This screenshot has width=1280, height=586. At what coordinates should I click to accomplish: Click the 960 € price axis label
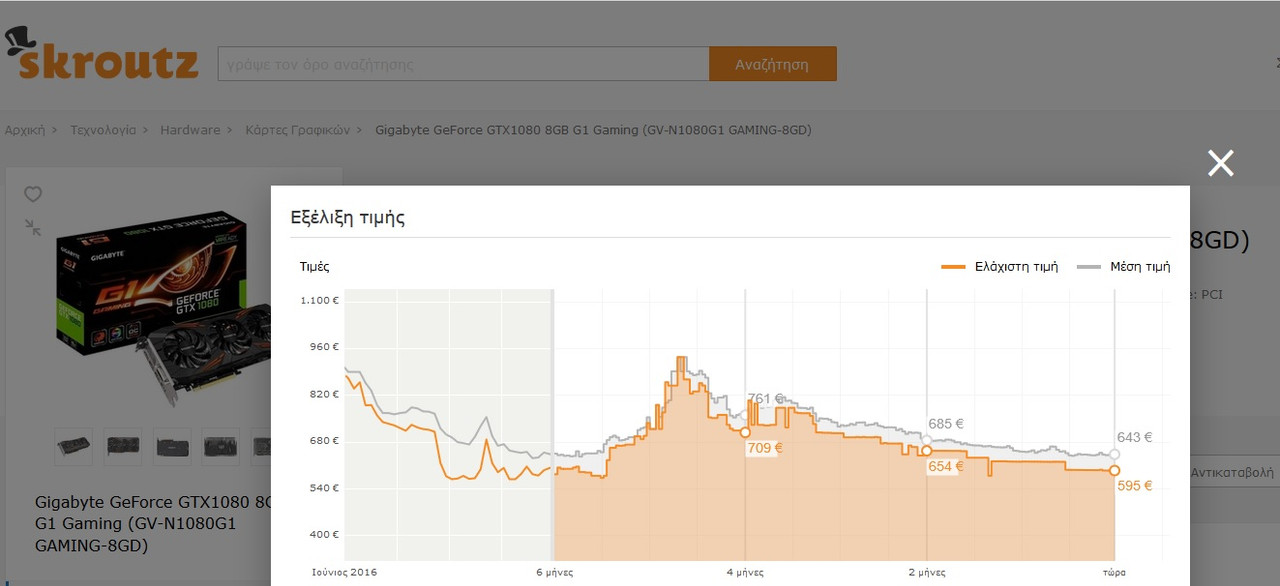(323, 347)
